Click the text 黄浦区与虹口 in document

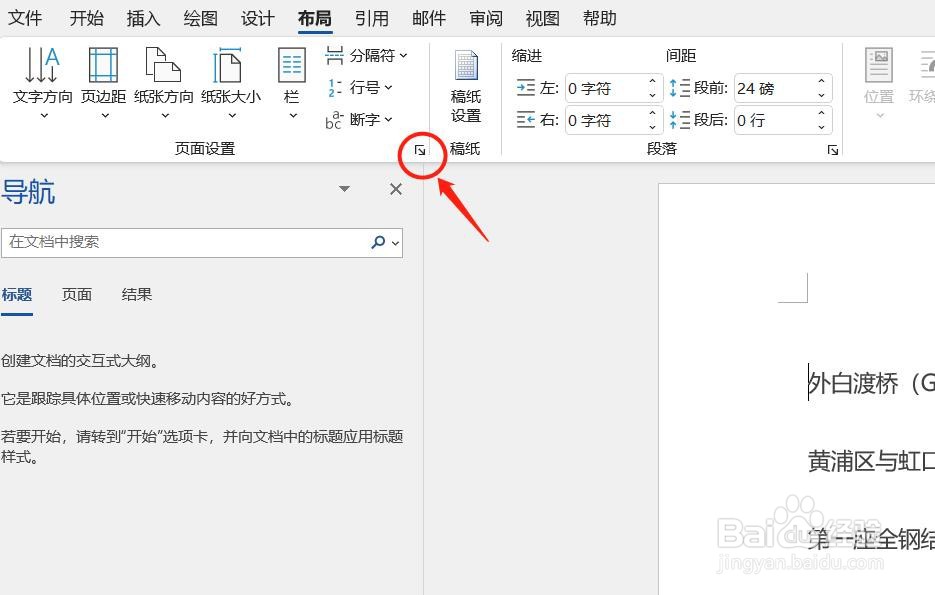tap(871, 461)
